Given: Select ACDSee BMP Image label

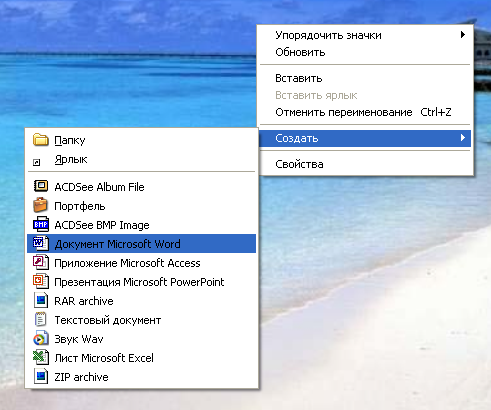Looking at the screenshot, I should point(102,225).
